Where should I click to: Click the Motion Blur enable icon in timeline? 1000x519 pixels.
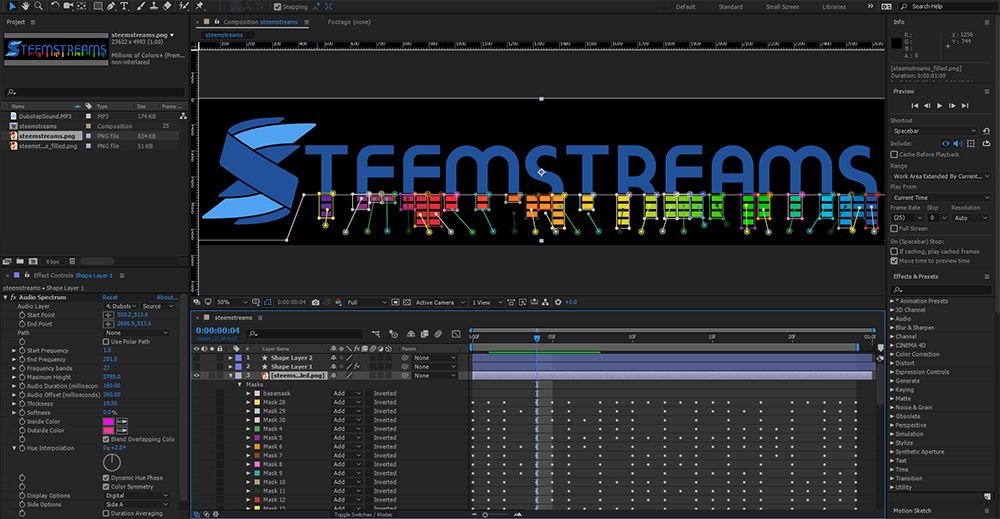[438, 333]
